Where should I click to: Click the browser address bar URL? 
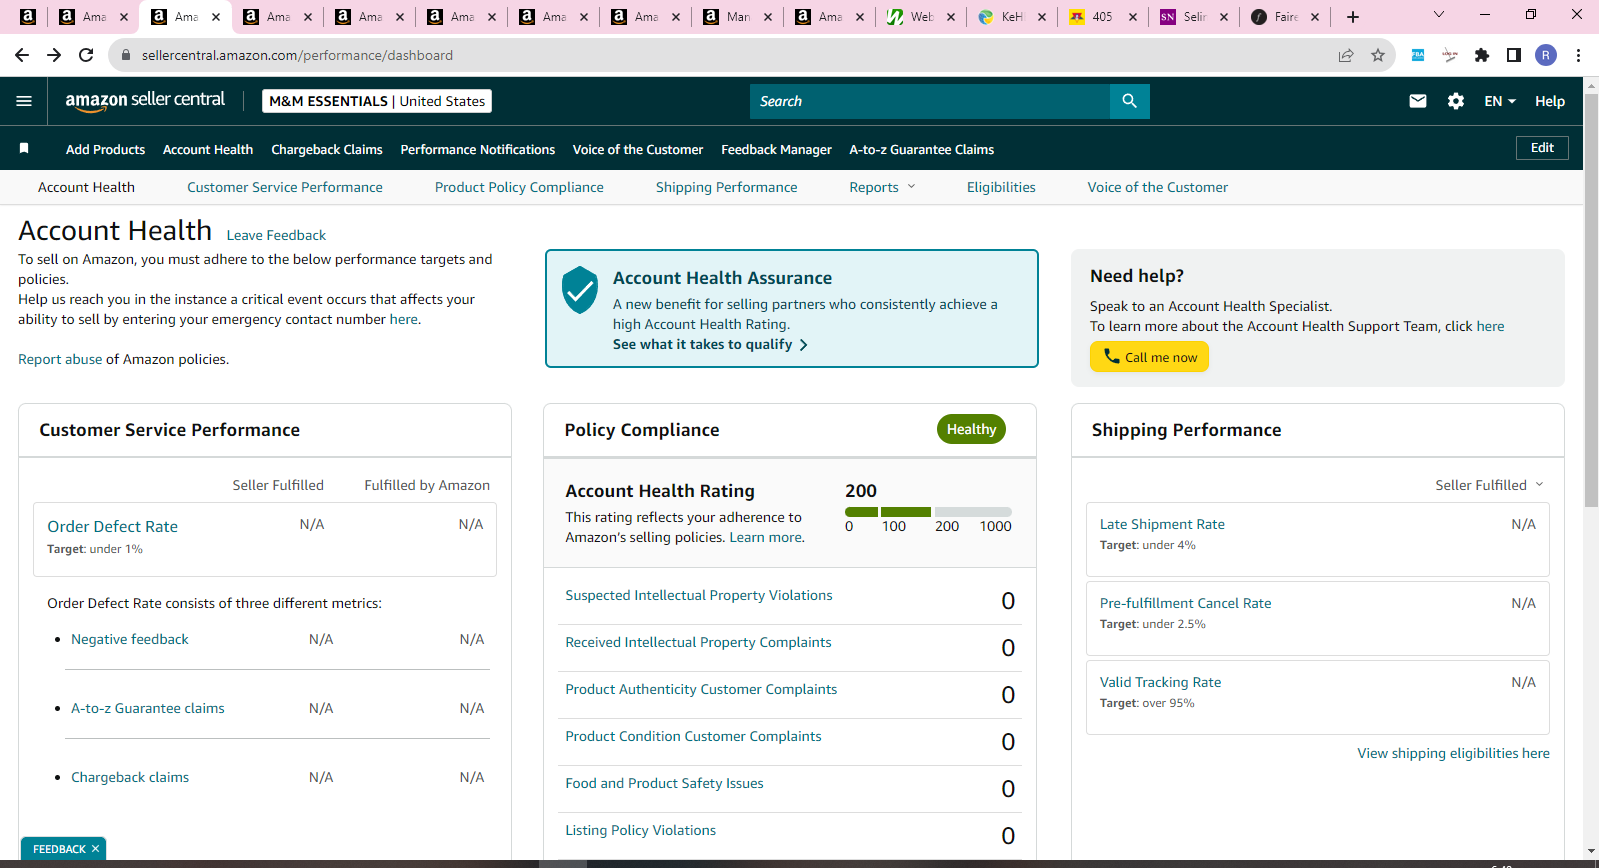297,55
